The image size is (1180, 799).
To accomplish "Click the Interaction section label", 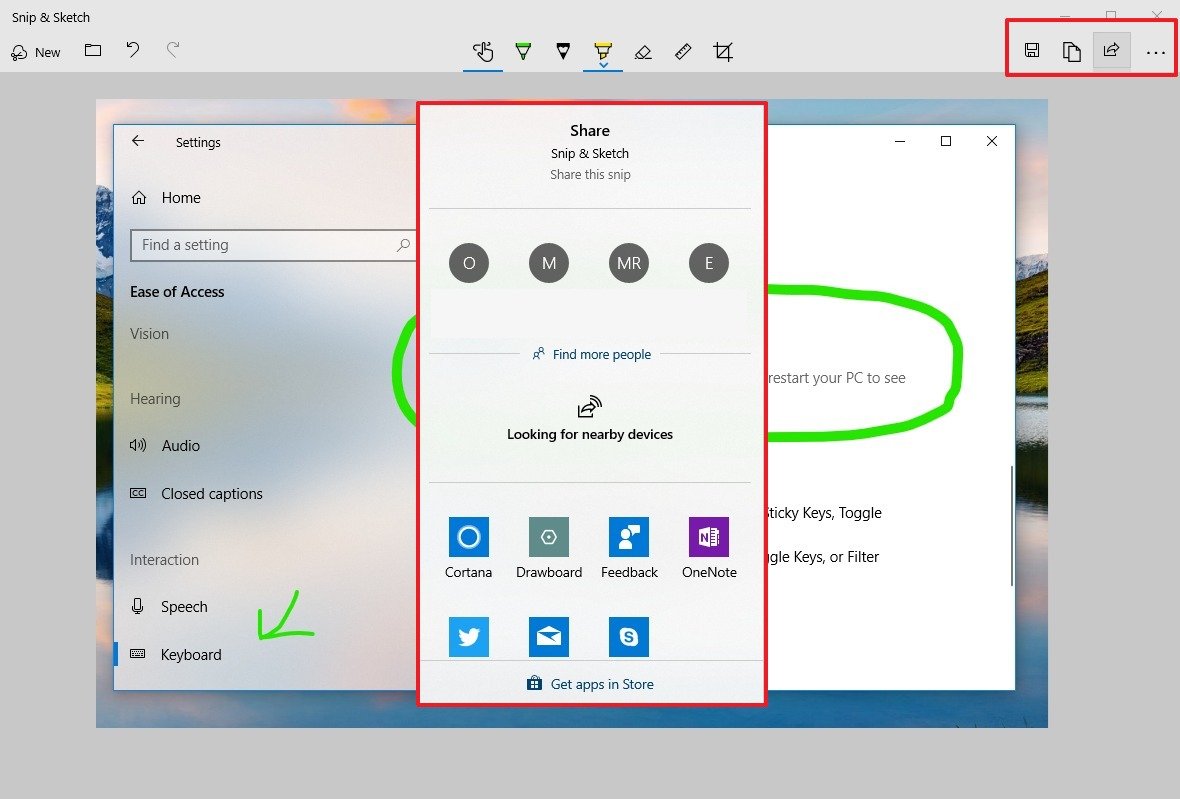I will 164,560.
